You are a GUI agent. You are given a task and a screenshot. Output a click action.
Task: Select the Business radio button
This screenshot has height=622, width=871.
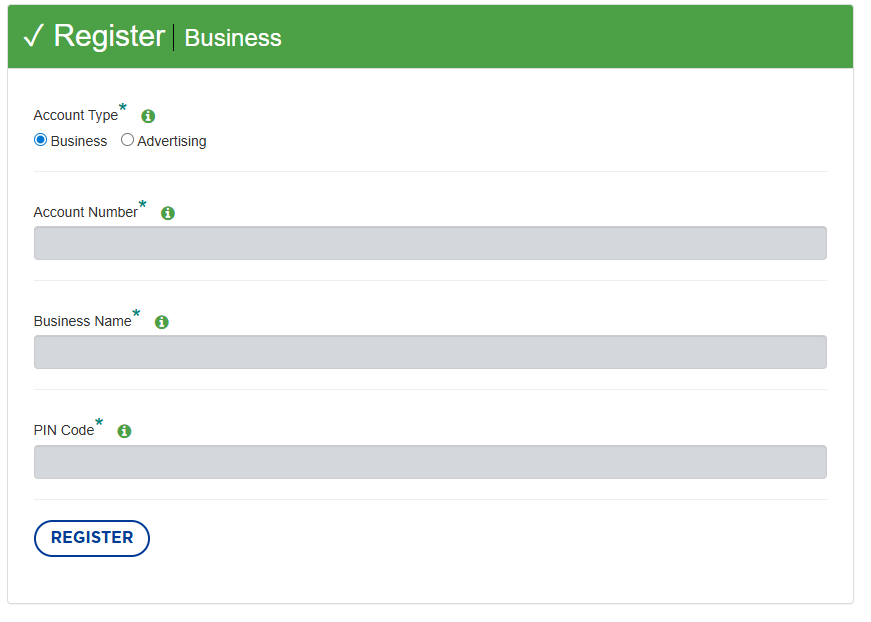click(x=41, y=140)
